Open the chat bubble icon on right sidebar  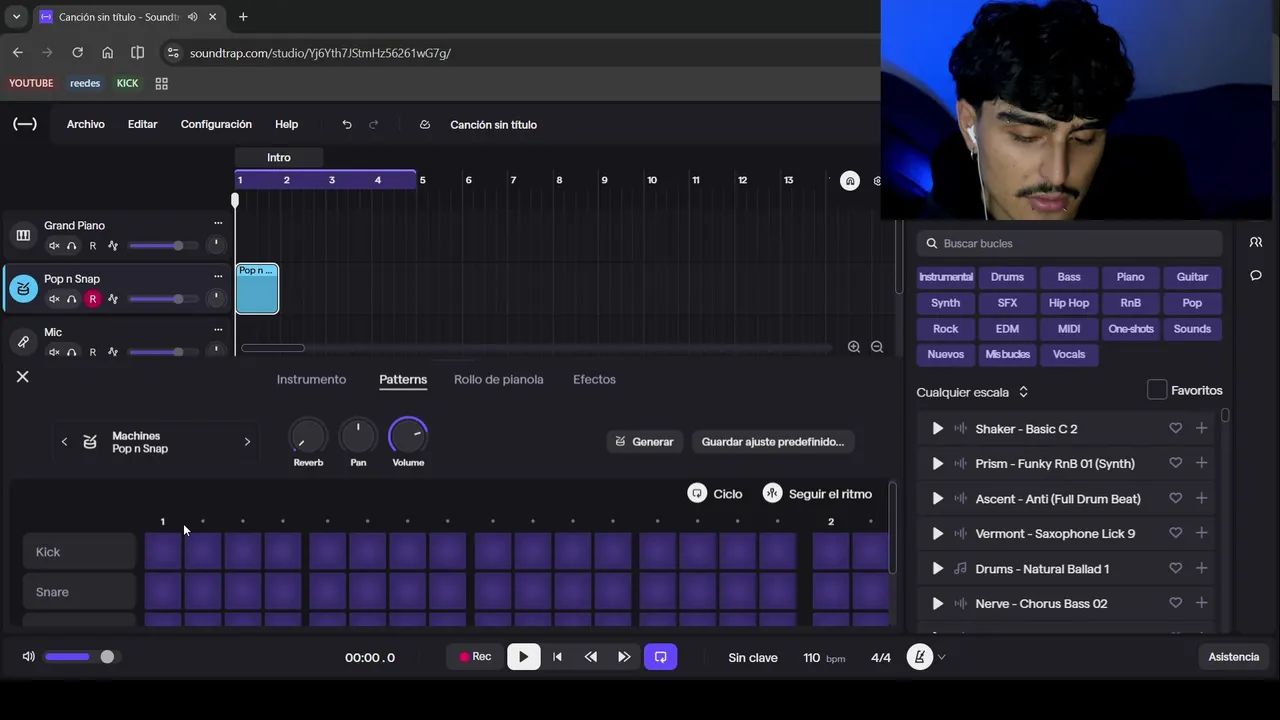tap(1256, 276)
